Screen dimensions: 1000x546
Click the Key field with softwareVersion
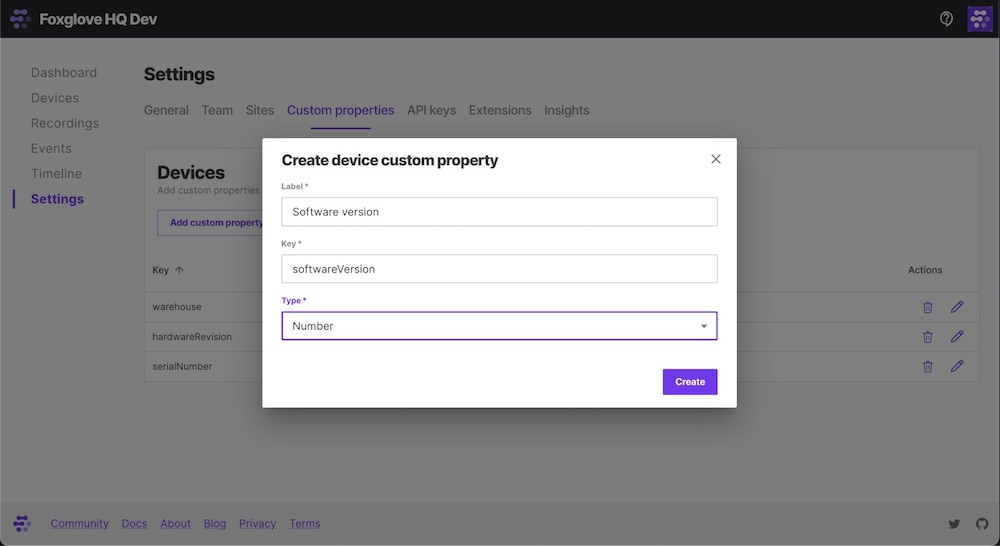[x=499, y=269]
